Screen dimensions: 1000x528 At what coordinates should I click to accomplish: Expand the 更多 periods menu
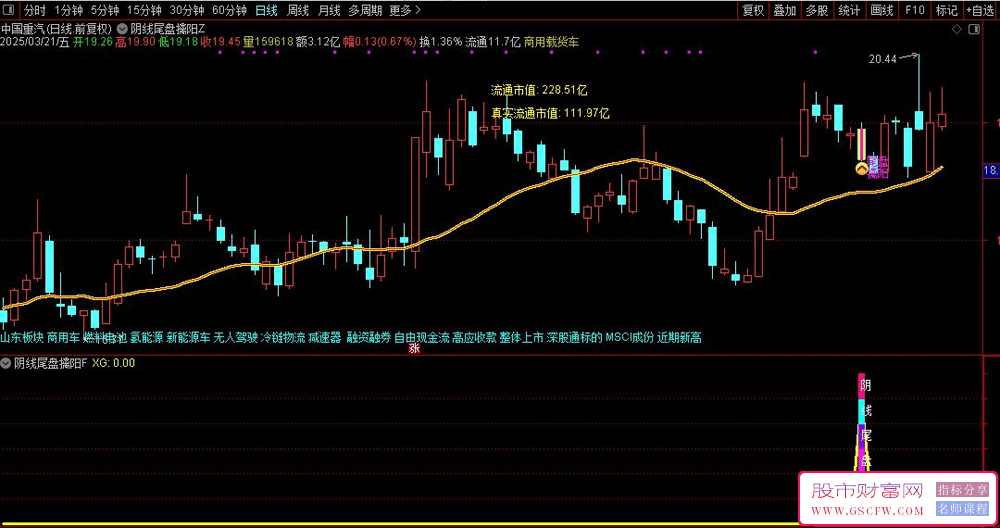(405, 10)
